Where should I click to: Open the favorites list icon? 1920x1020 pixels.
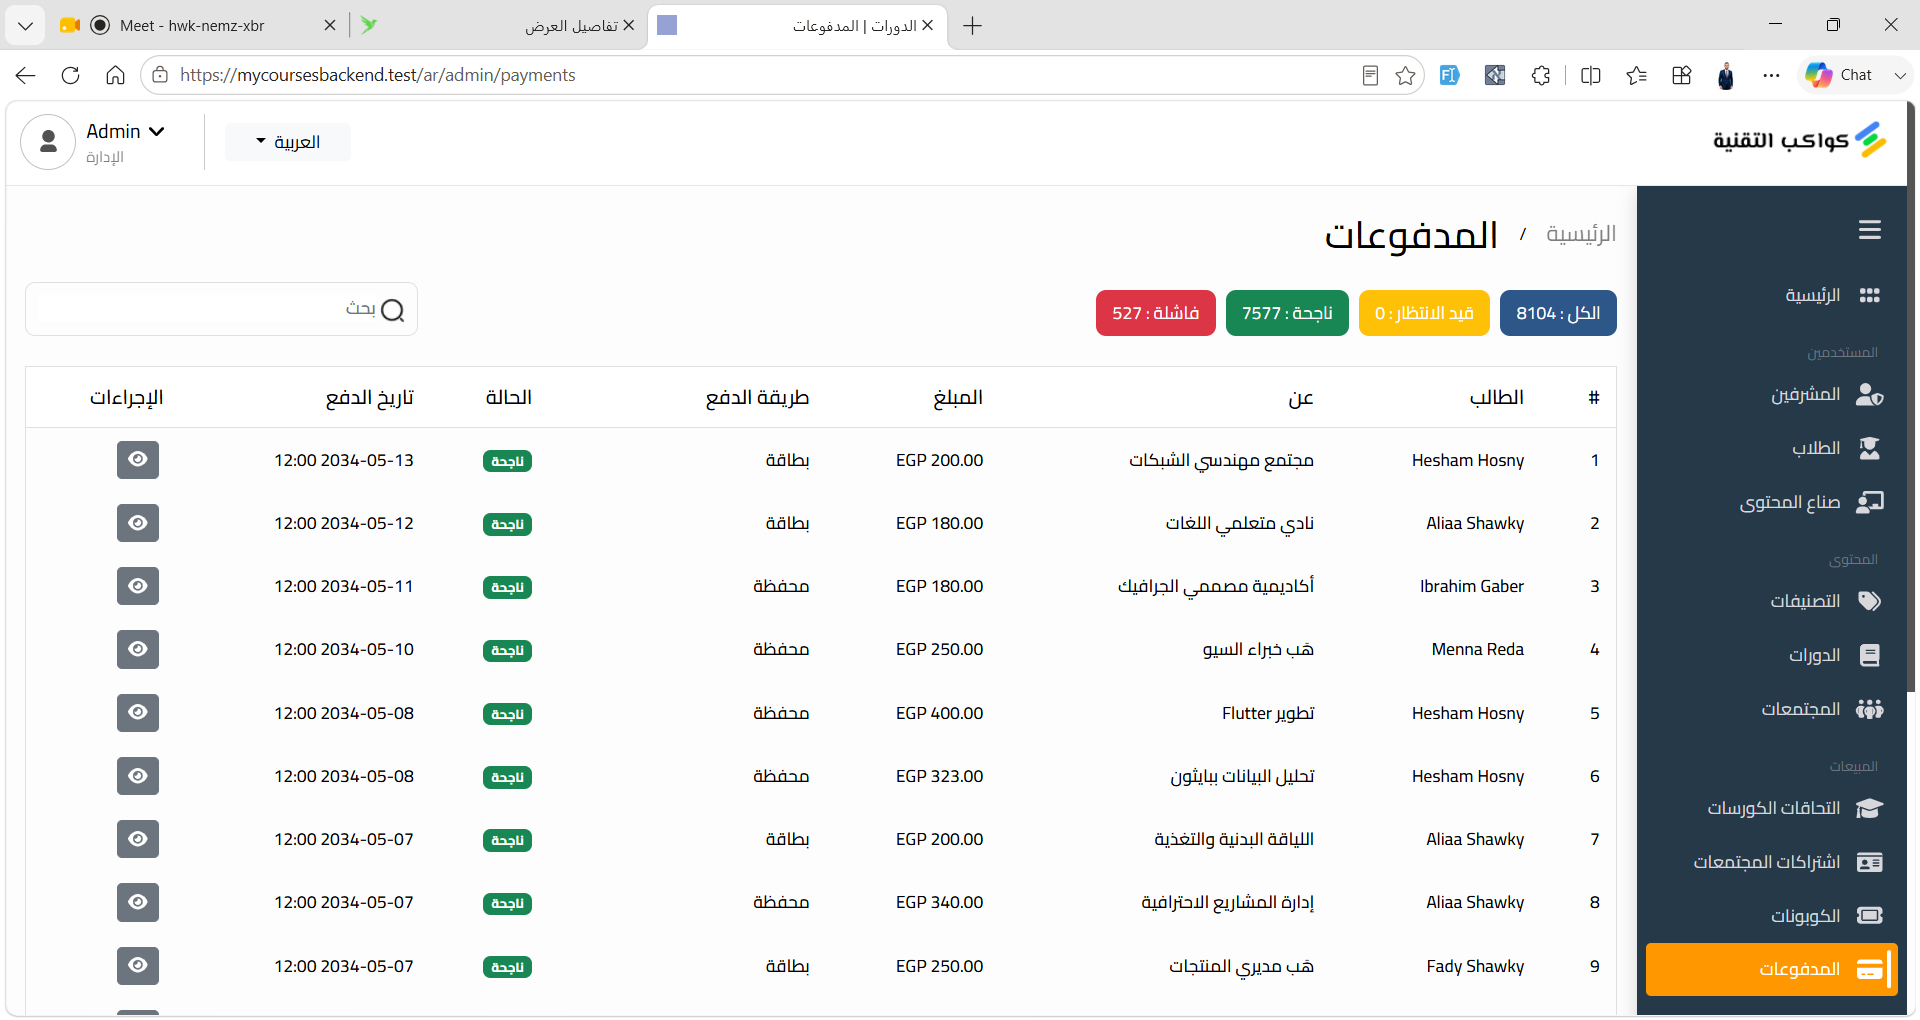(1636, 75)
